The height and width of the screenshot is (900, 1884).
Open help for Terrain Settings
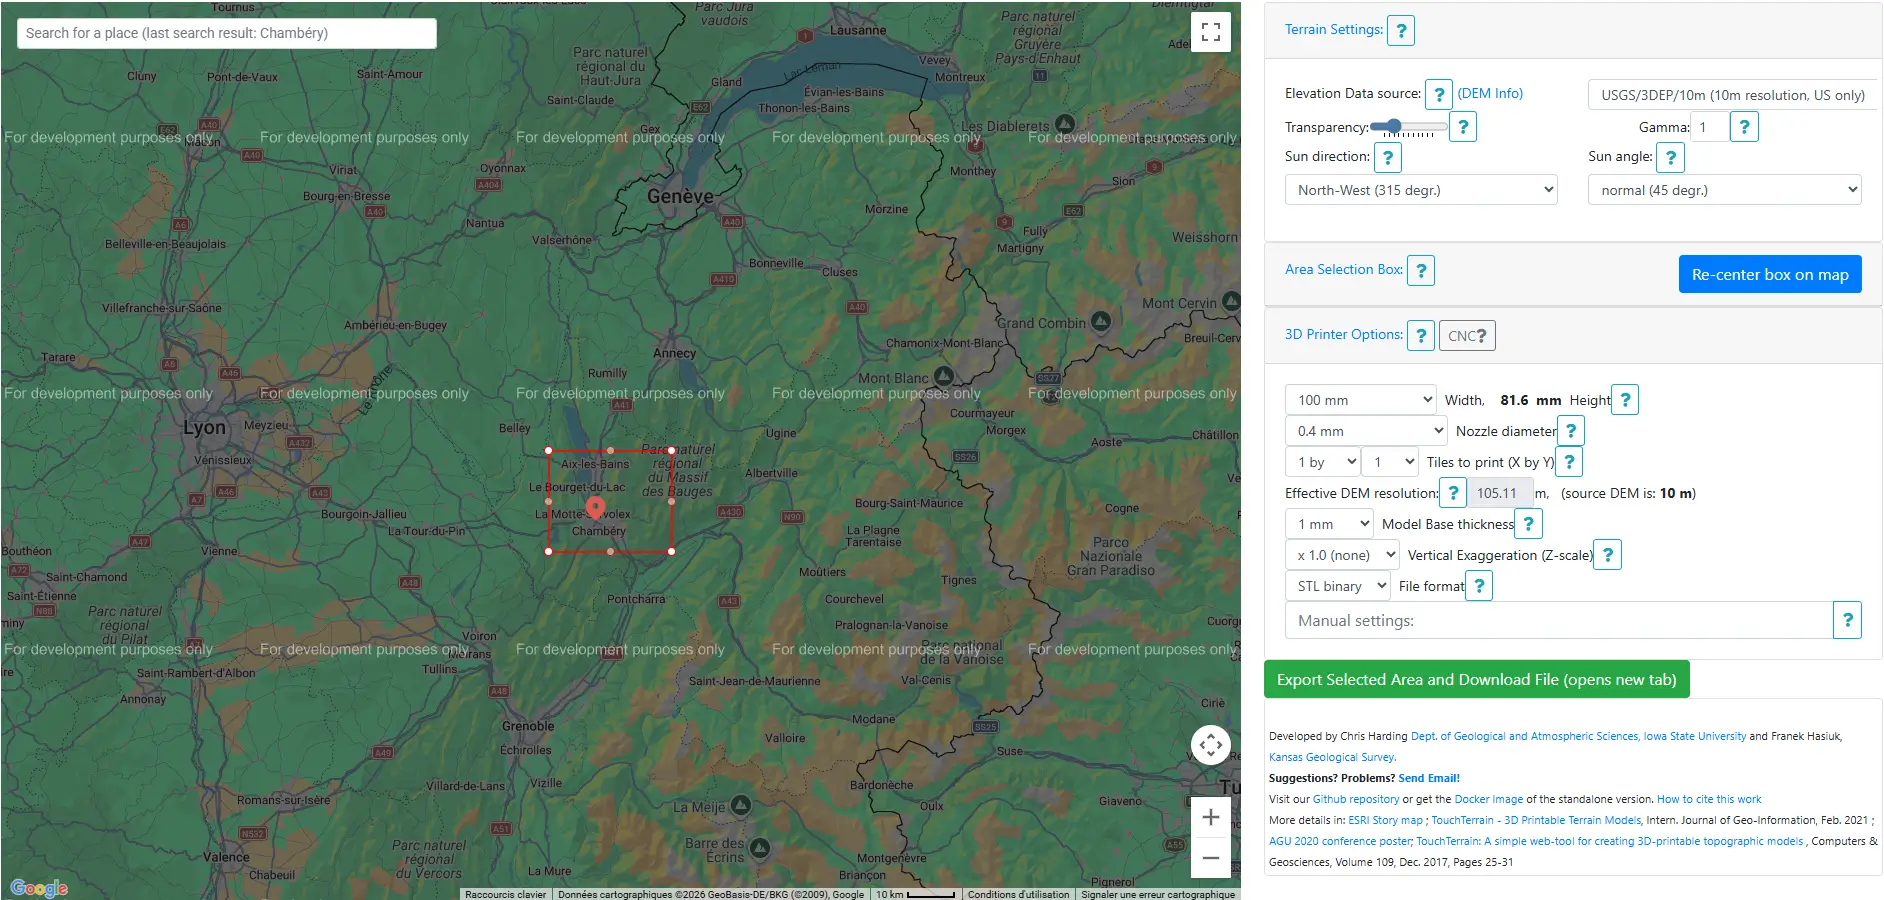(1401, 30)
